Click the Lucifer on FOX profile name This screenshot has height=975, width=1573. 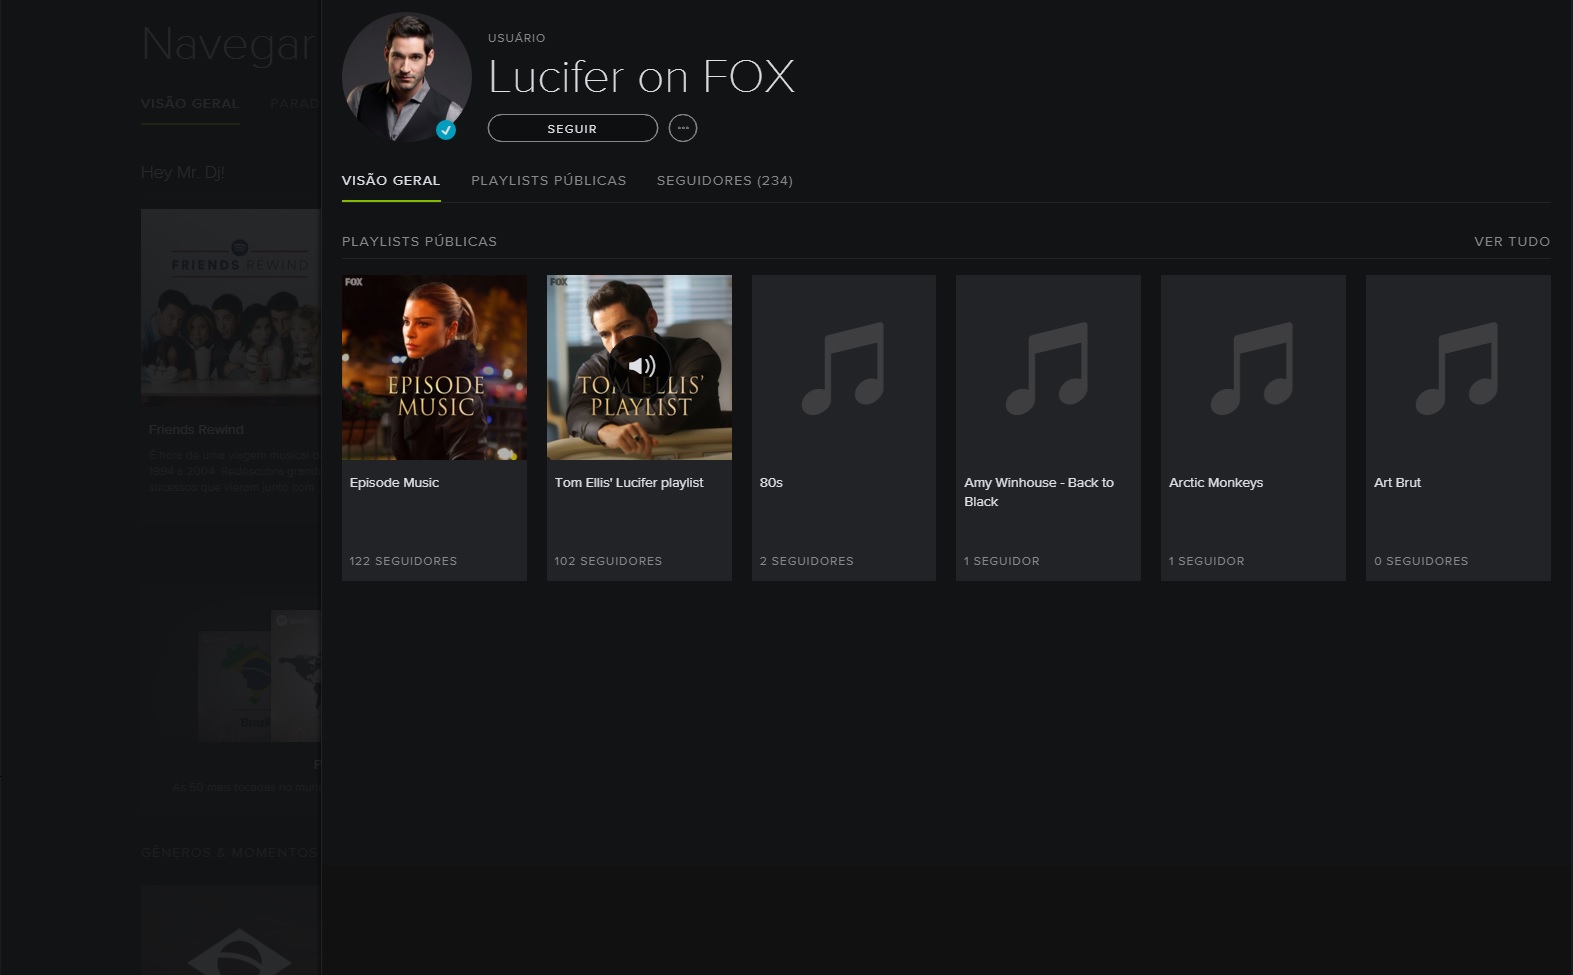[641, 77]
